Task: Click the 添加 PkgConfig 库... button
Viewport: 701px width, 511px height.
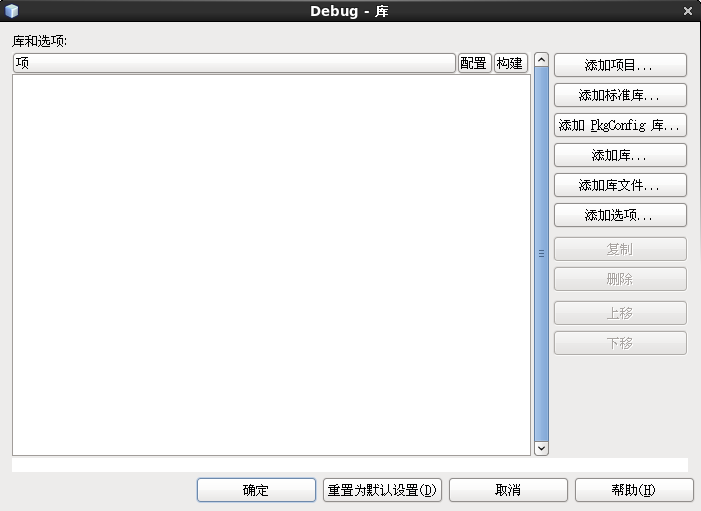Action: (619, 125)
